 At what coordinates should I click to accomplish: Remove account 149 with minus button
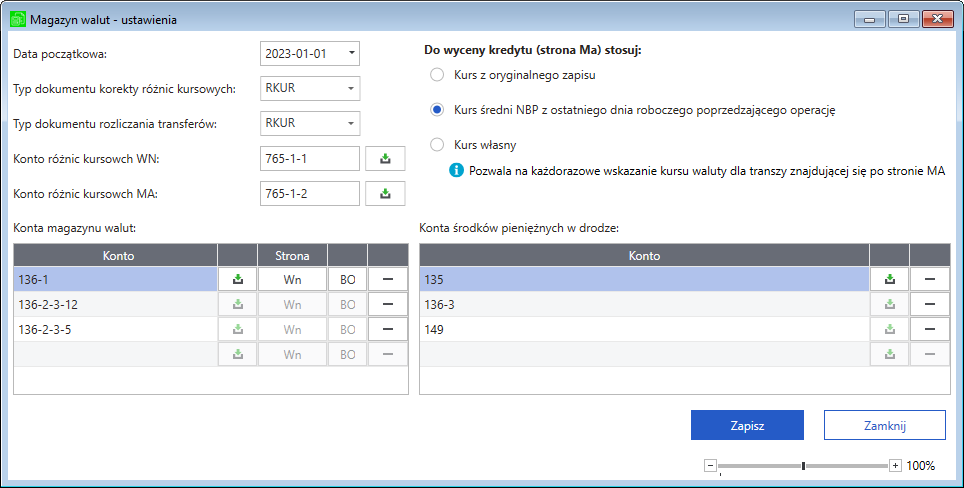click(929, 329)
